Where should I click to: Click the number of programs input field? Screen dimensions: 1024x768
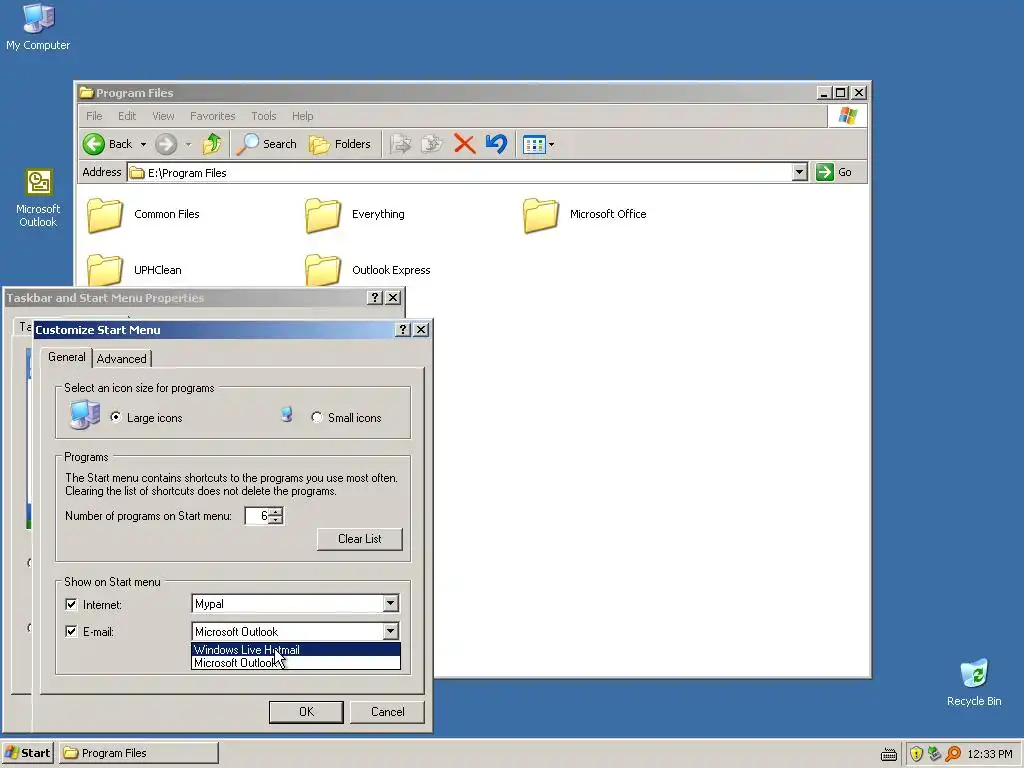coord(257,516)
